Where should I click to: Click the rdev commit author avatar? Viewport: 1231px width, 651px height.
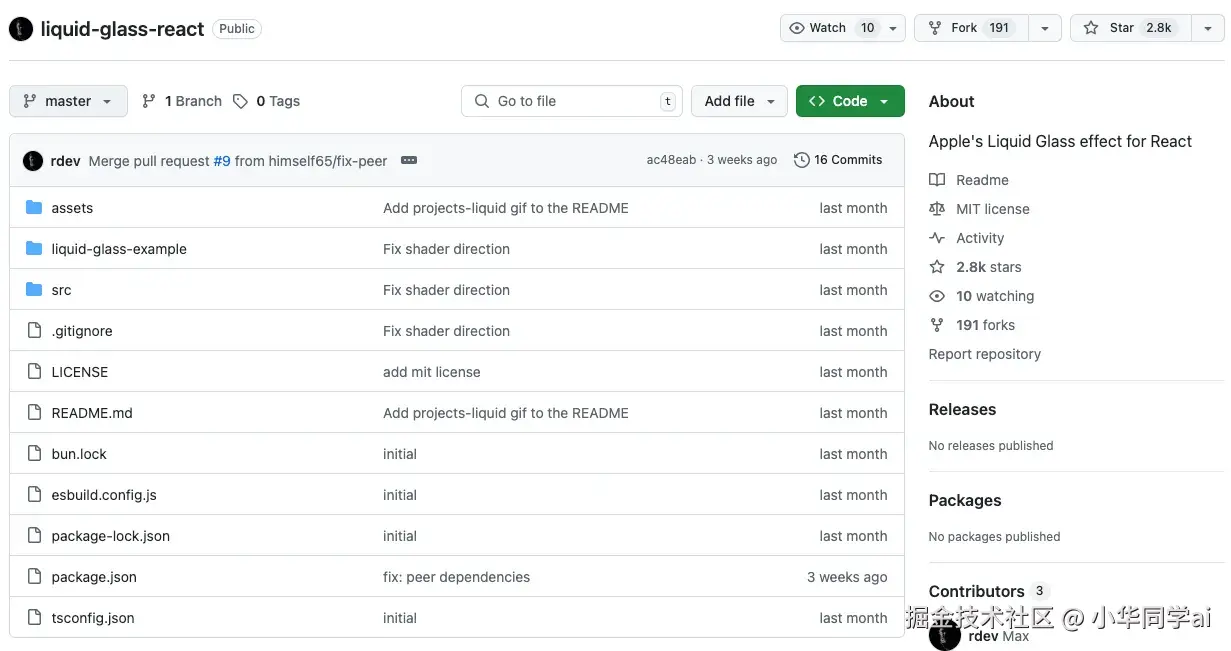coord(33,160)
